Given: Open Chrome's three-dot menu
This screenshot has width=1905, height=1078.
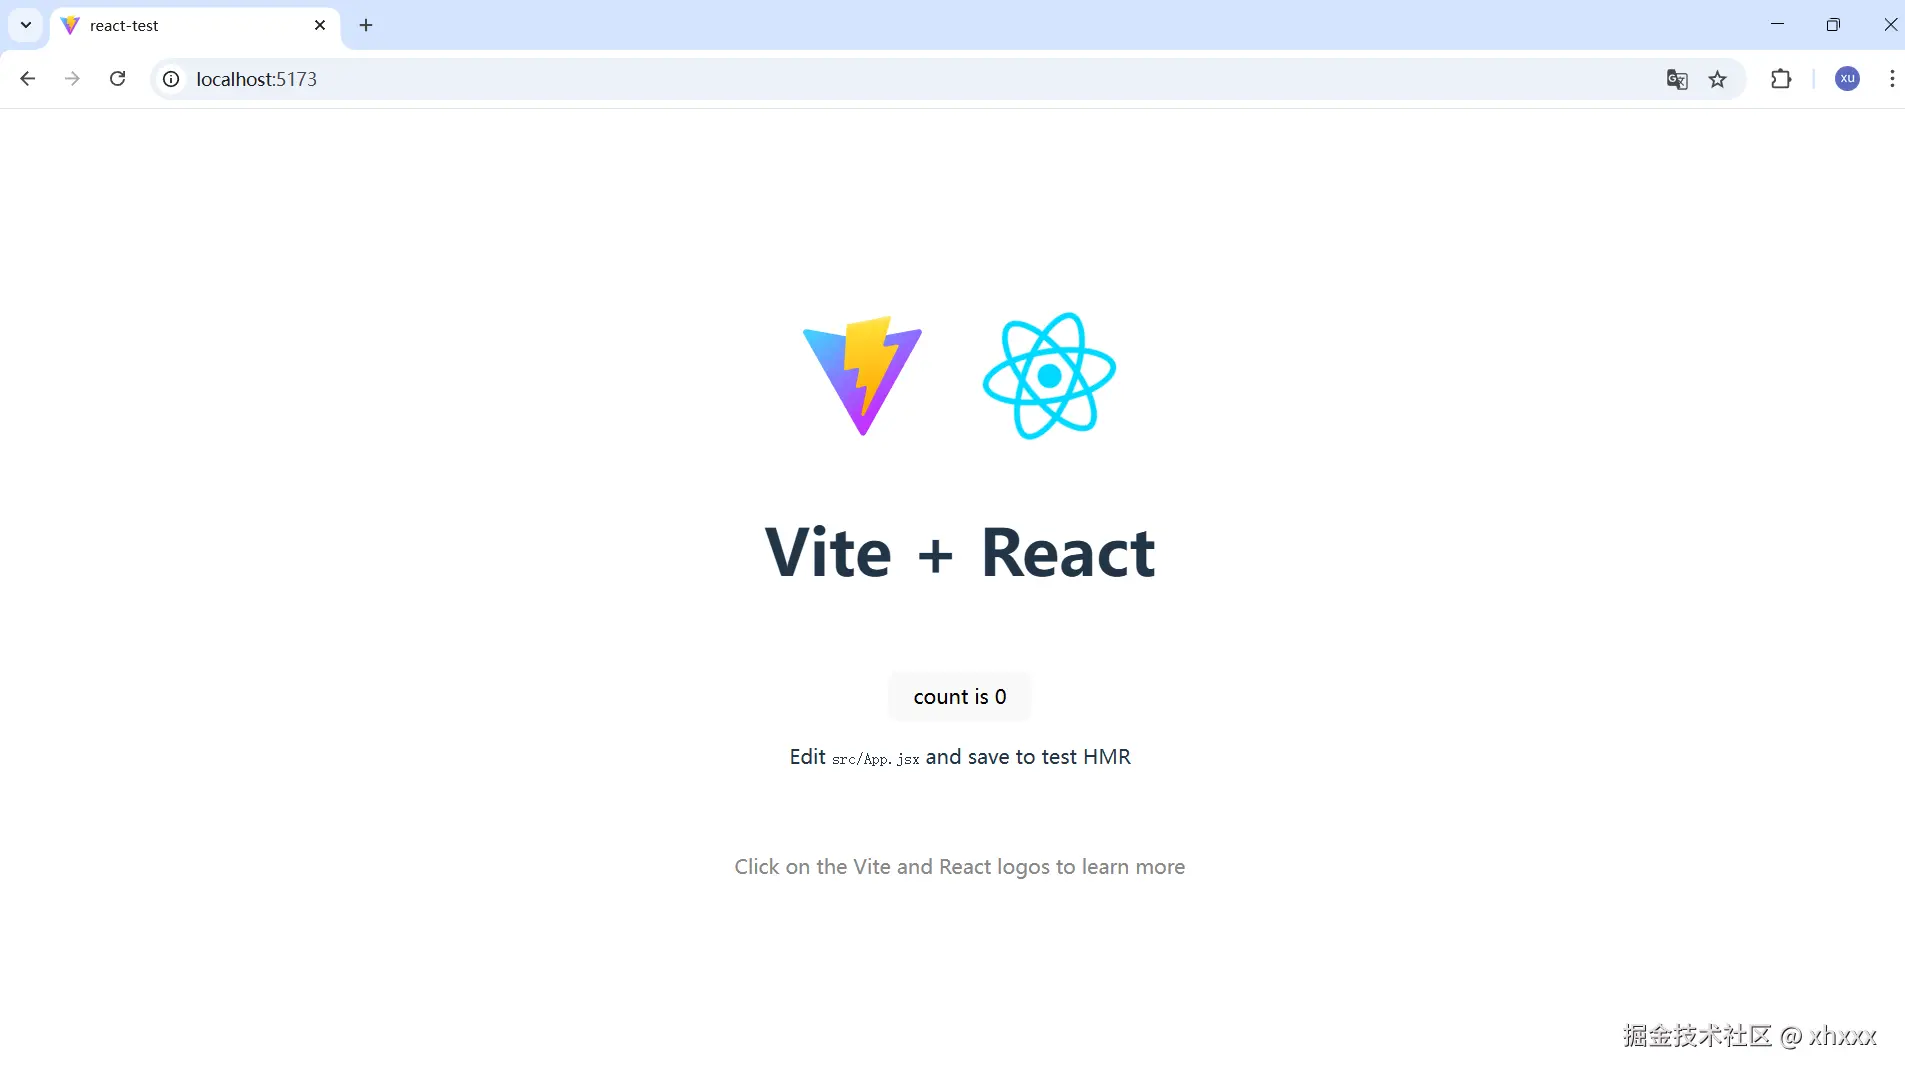Looking at the screenshot, I should [x=1892, y=79].
